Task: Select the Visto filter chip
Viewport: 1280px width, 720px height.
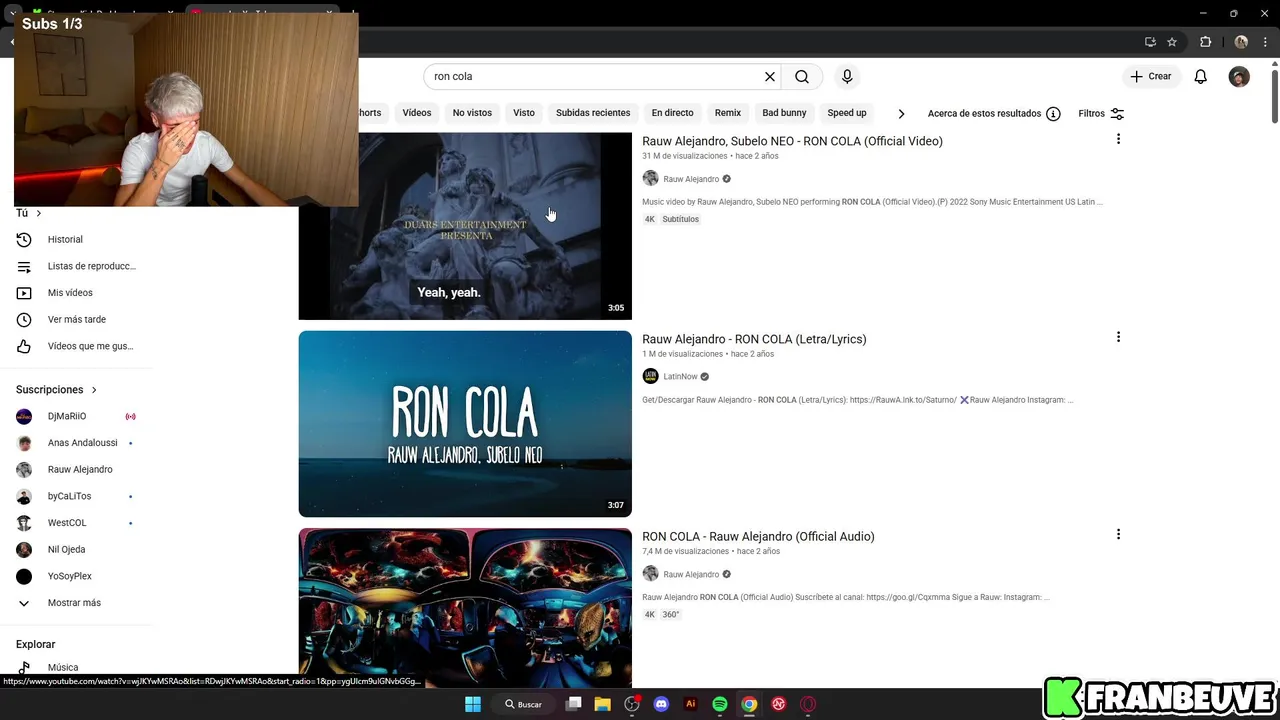Action: pos(524,113)
